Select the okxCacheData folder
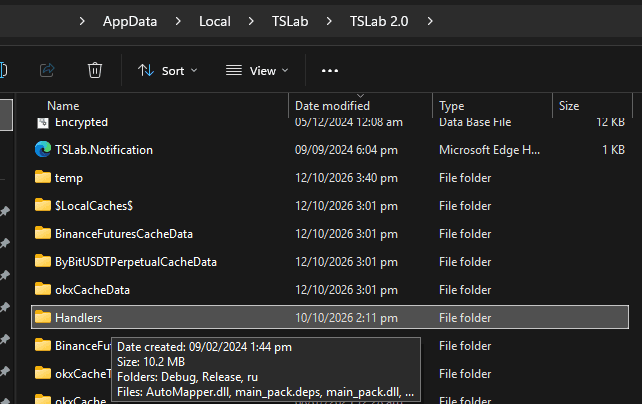642x404 pixels. [330, 290]
